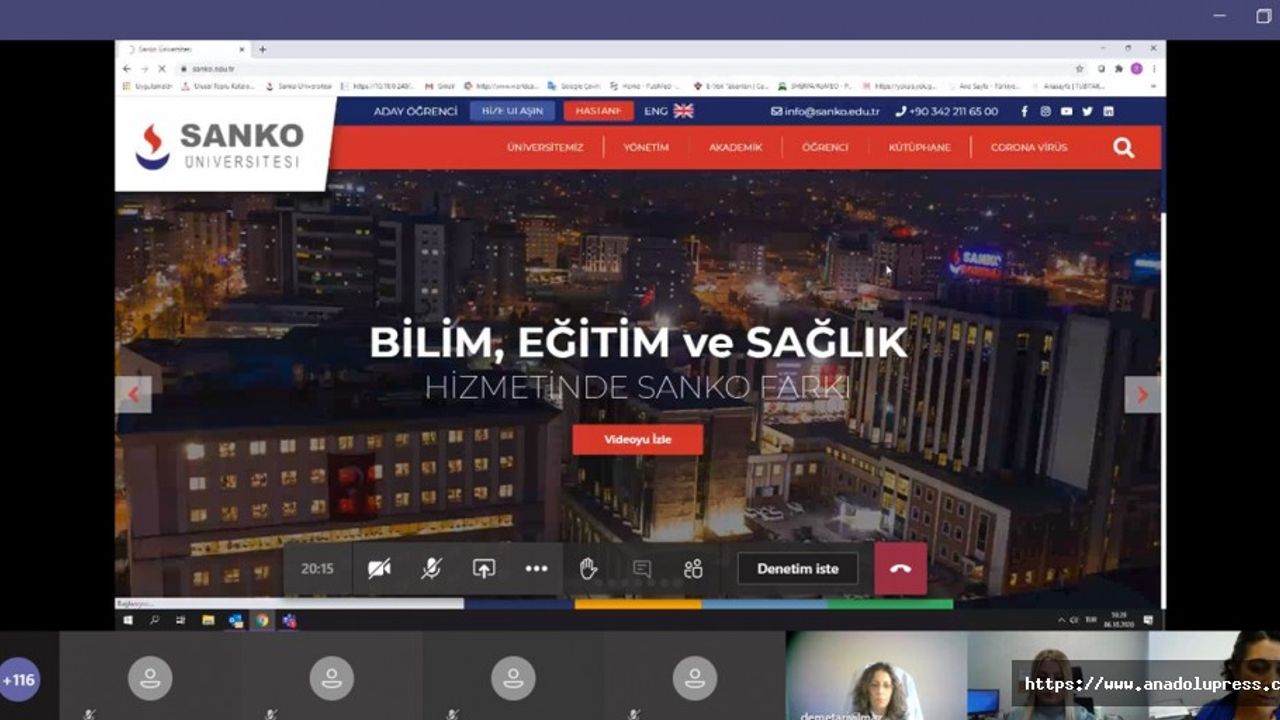Click the Videoyu İzle button
The height and width of the screenshot is (720, 1280).
click(x=638, y=440)
